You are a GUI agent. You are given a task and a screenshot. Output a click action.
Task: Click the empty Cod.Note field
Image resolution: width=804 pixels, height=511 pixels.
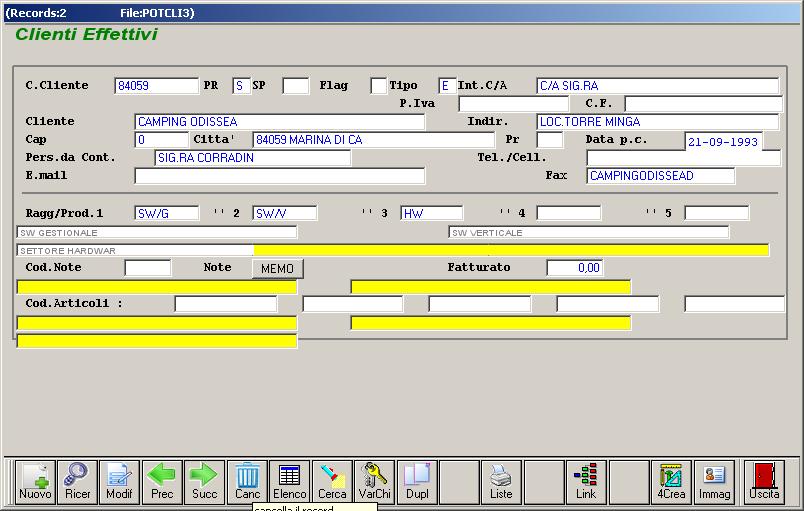148,268
